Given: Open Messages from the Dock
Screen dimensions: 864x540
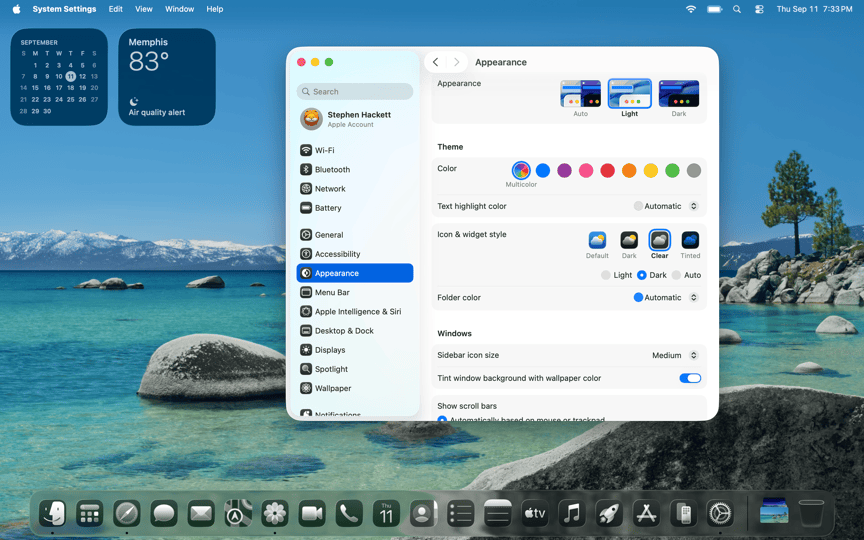Looking at the screenshot, I should click(164, 514).
